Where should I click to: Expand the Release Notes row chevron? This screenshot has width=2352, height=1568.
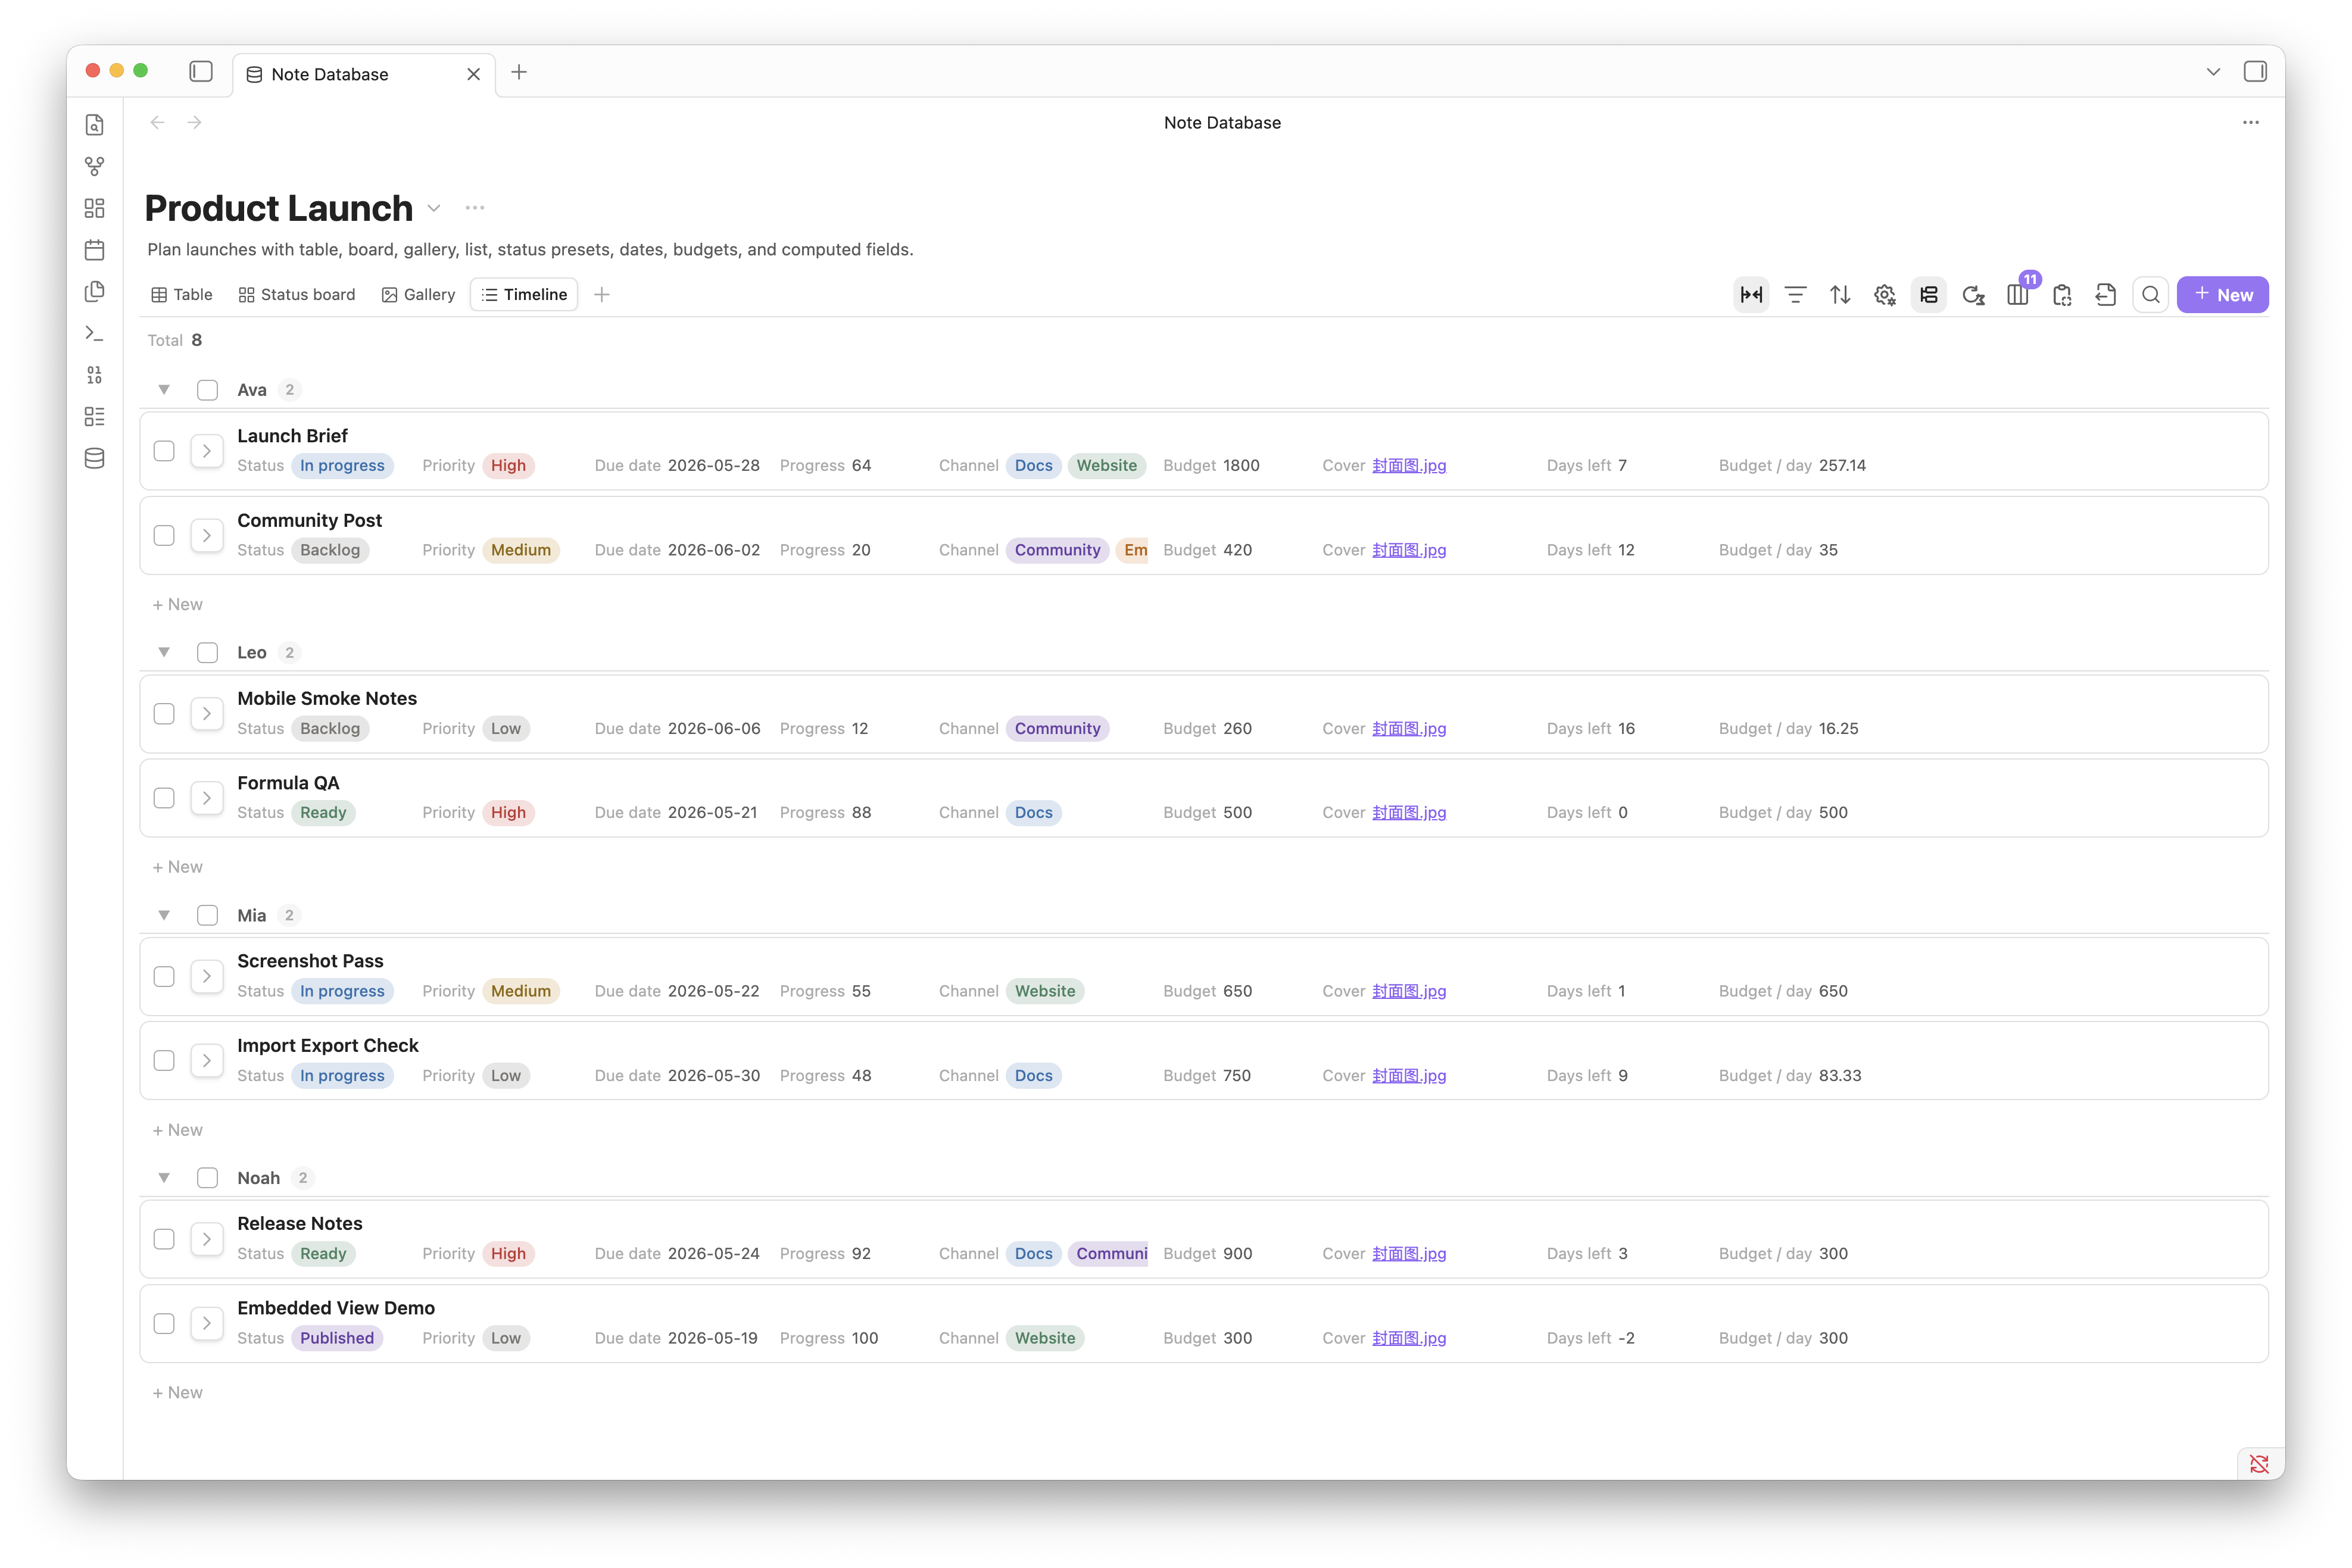[x=207, y=1239]
